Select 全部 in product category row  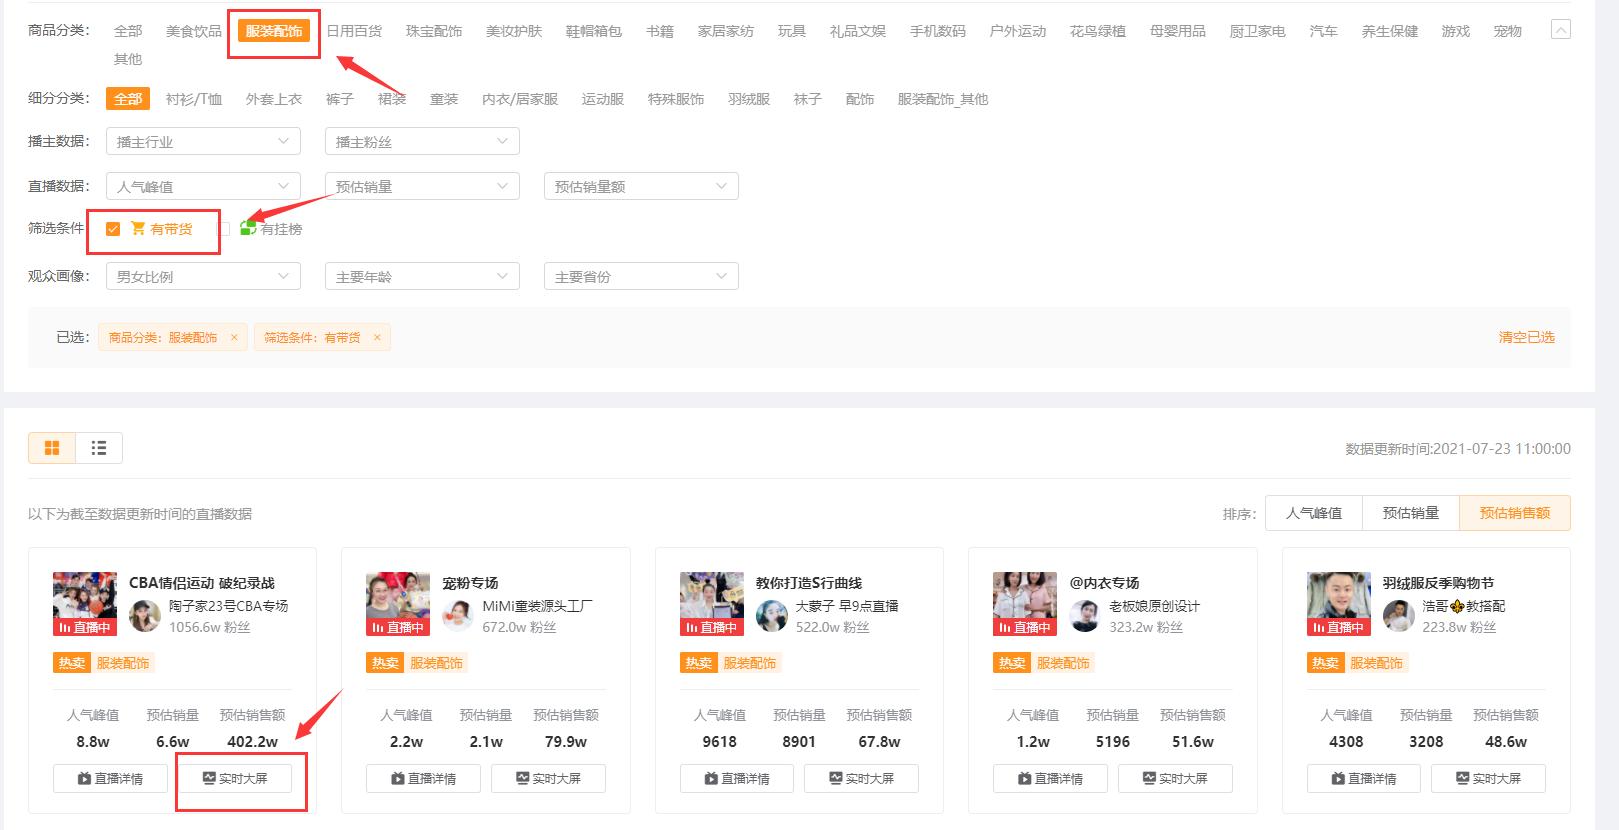coord(128,31)
